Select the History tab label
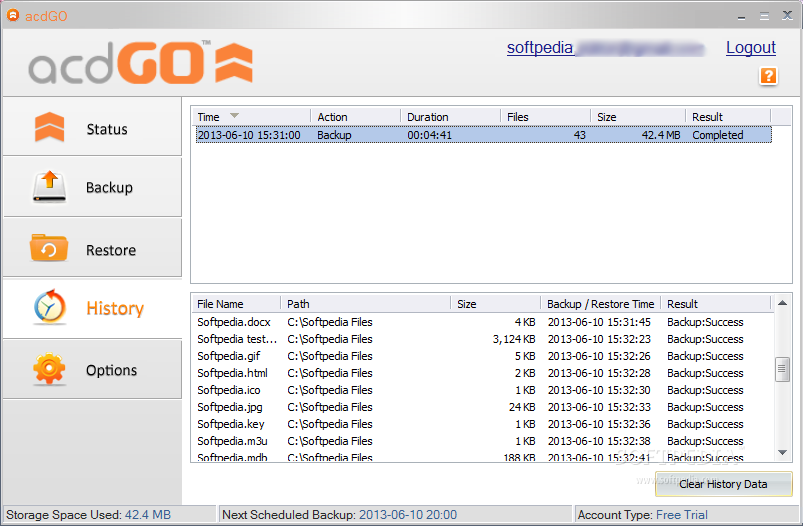The height and width of the screenshot is (526, 803). point(115,308)
